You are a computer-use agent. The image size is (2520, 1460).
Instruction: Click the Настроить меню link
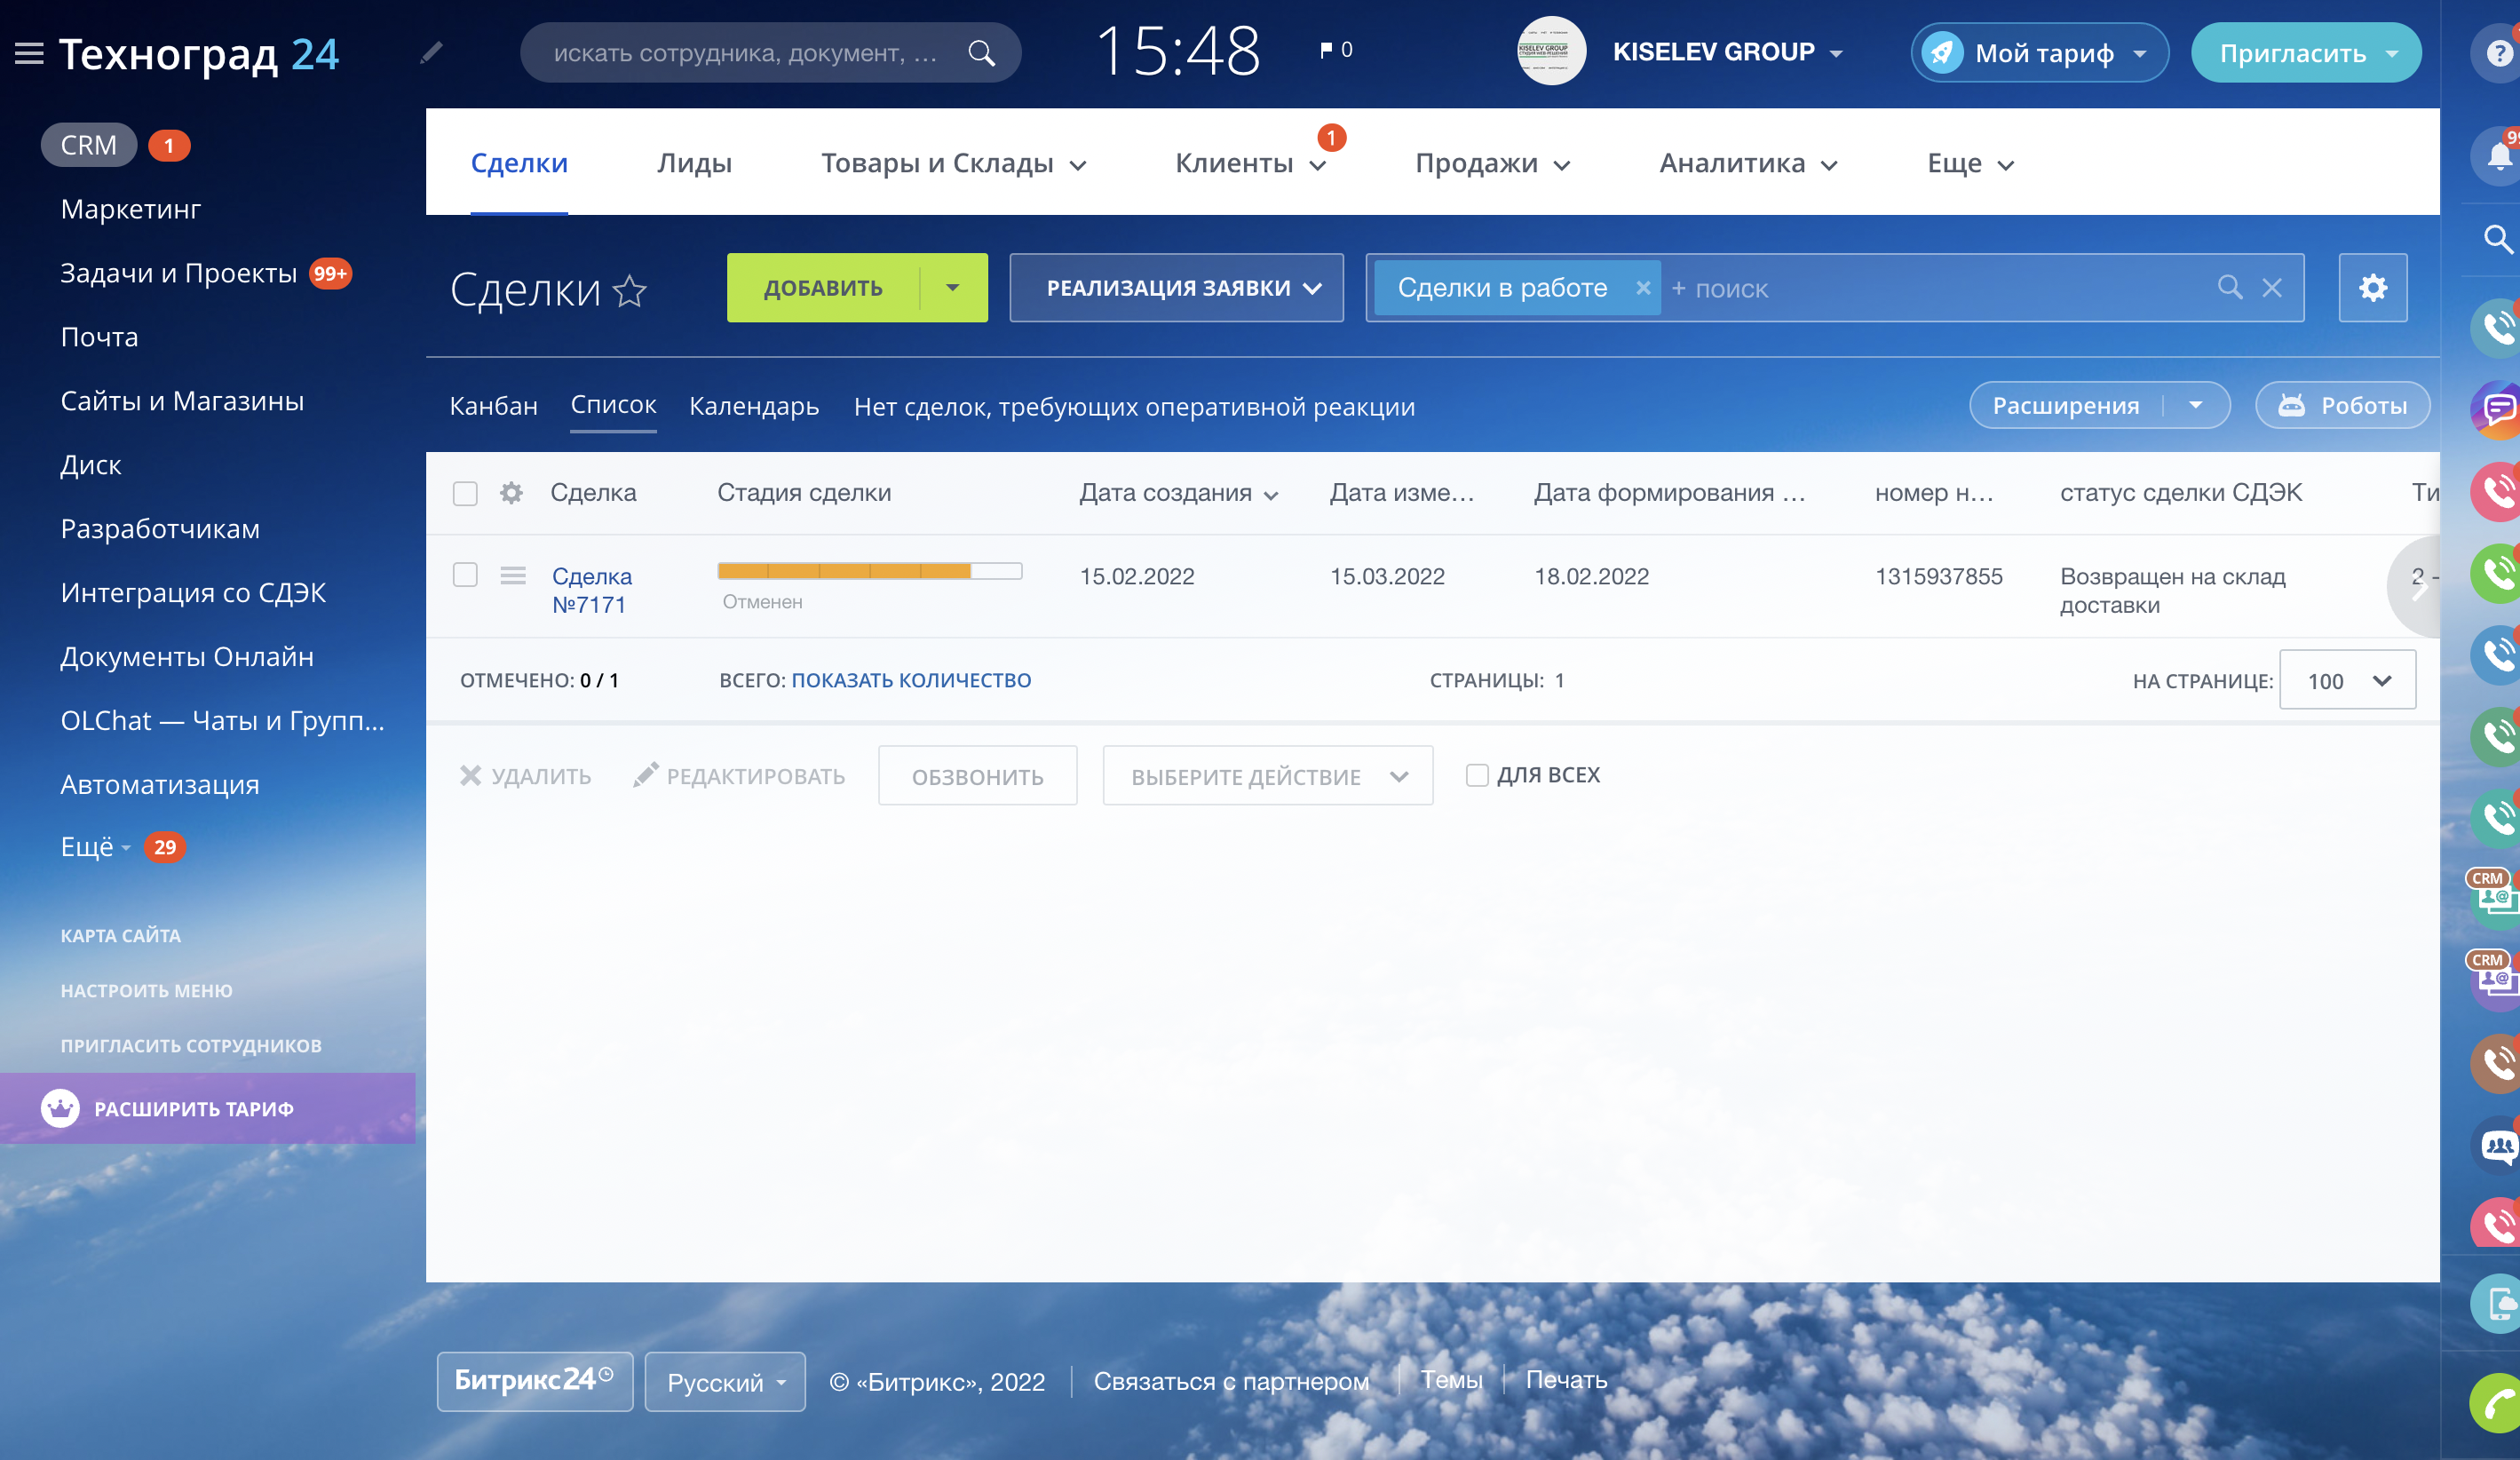coord(146,990)
